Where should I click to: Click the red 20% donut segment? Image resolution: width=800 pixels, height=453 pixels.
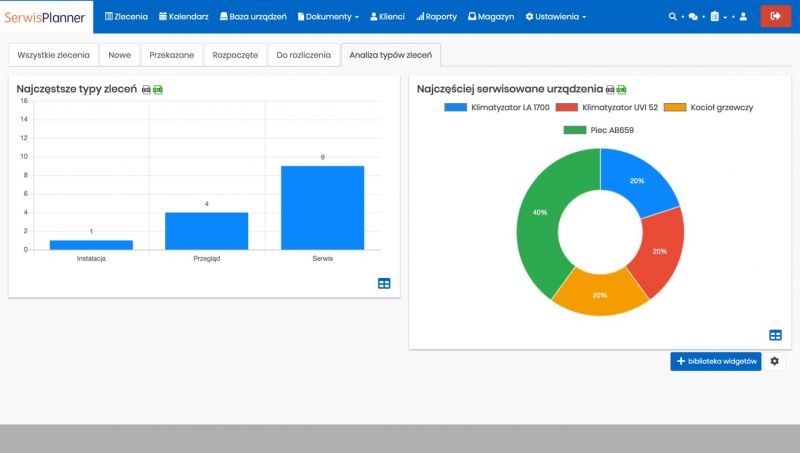tap(659, 251)
